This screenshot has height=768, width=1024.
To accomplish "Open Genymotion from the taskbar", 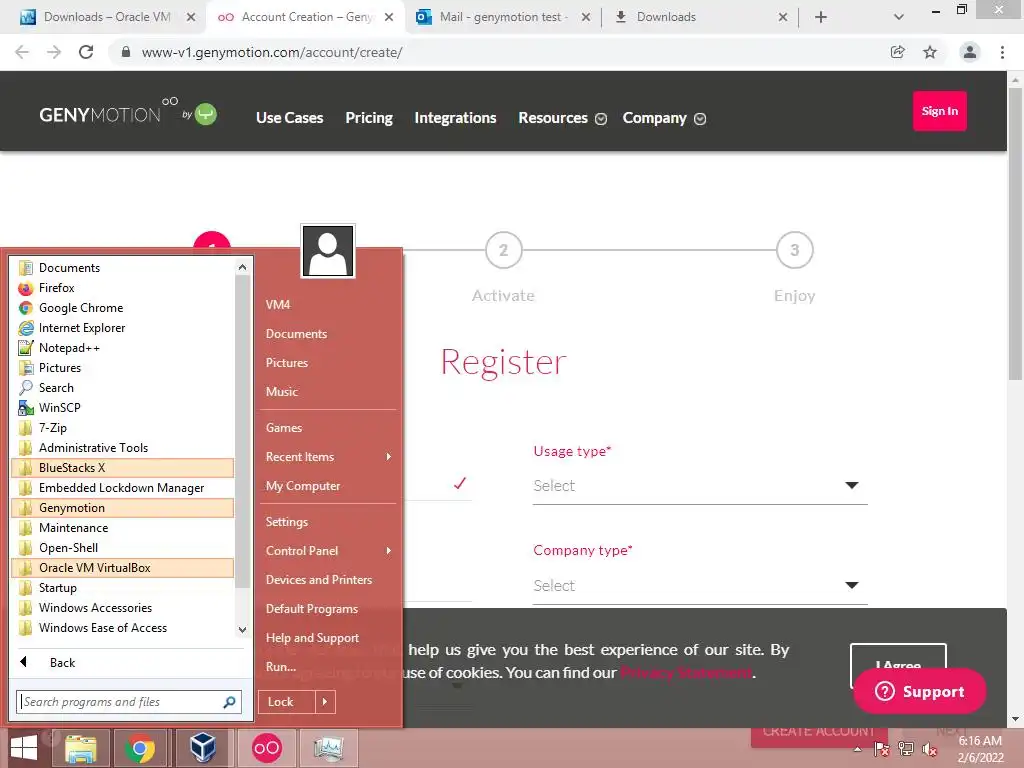I will click(x=266, y=748).
